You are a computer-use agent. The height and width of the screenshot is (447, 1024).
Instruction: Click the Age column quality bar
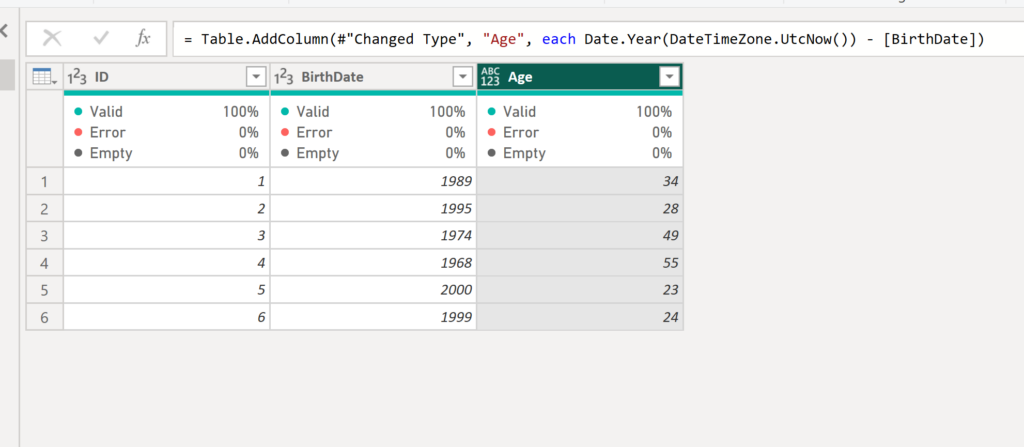(580, 93)
